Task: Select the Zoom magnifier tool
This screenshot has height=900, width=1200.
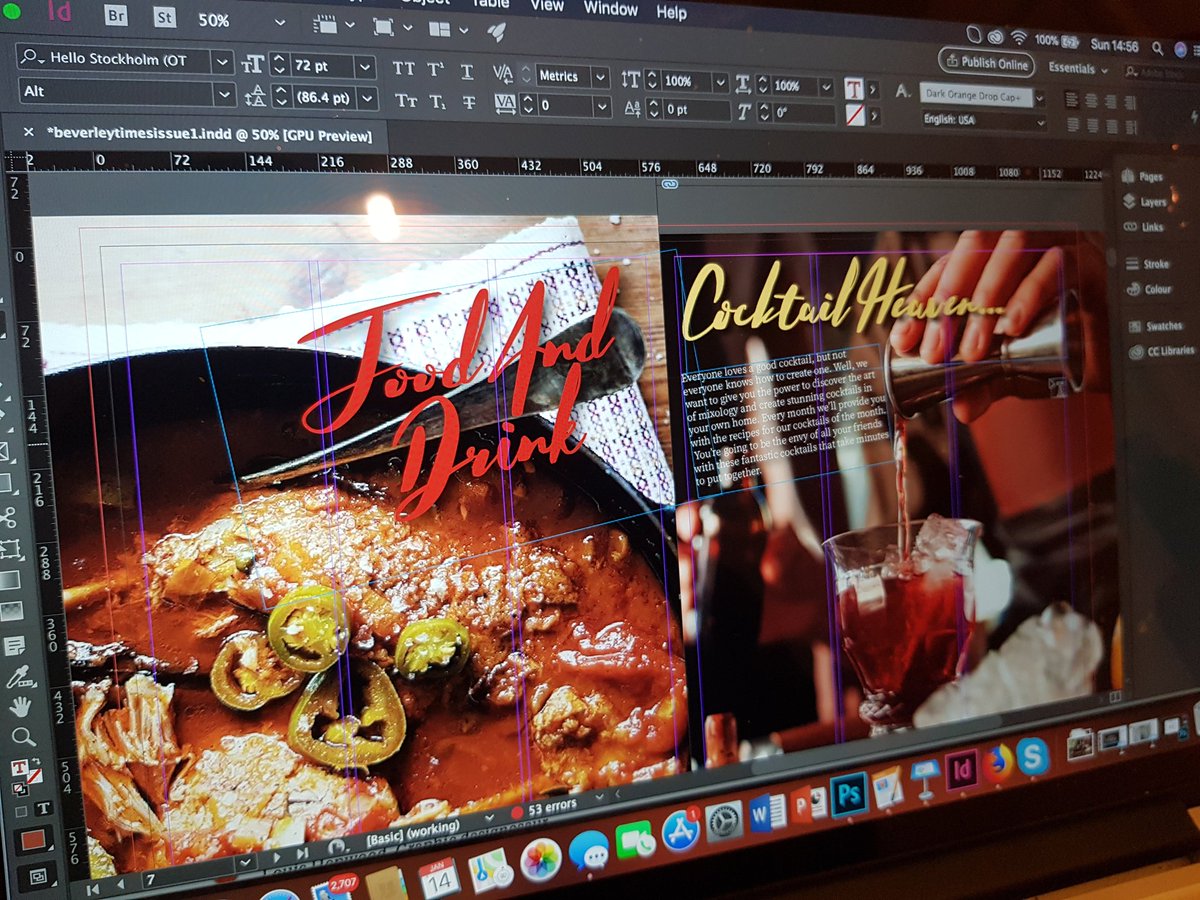Action: click(22, 738)
